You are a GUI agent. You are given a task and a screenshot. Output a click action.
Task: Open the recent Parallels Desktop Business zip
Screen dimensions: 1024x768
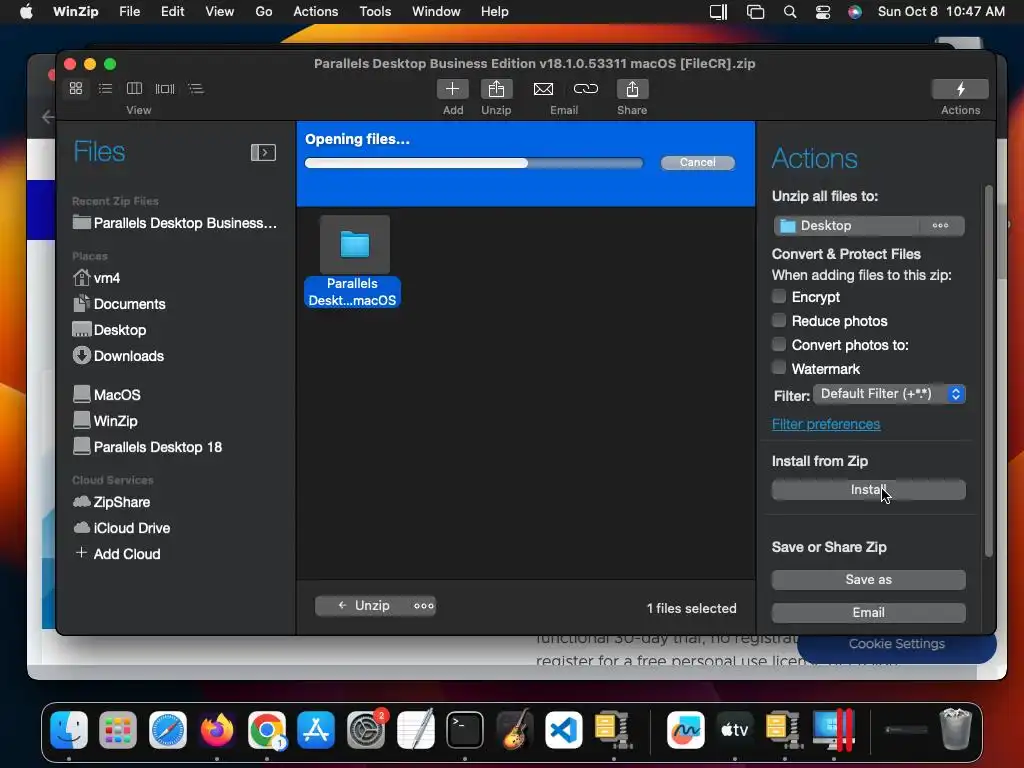[174, 223]
